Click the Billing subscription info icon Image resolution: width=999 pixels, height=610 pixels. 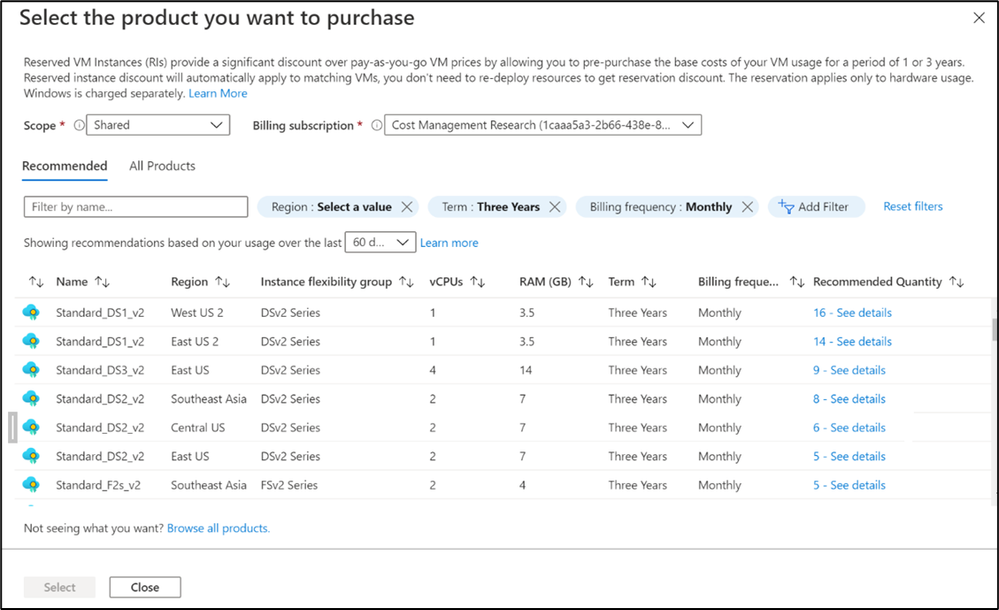pyautogui.click(x=376, y=125)
